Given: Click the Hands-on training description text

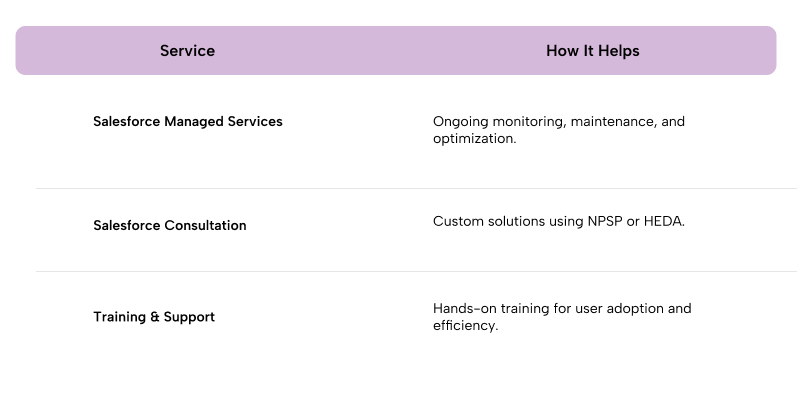Looking at the screenshot, I should (562, 317).
